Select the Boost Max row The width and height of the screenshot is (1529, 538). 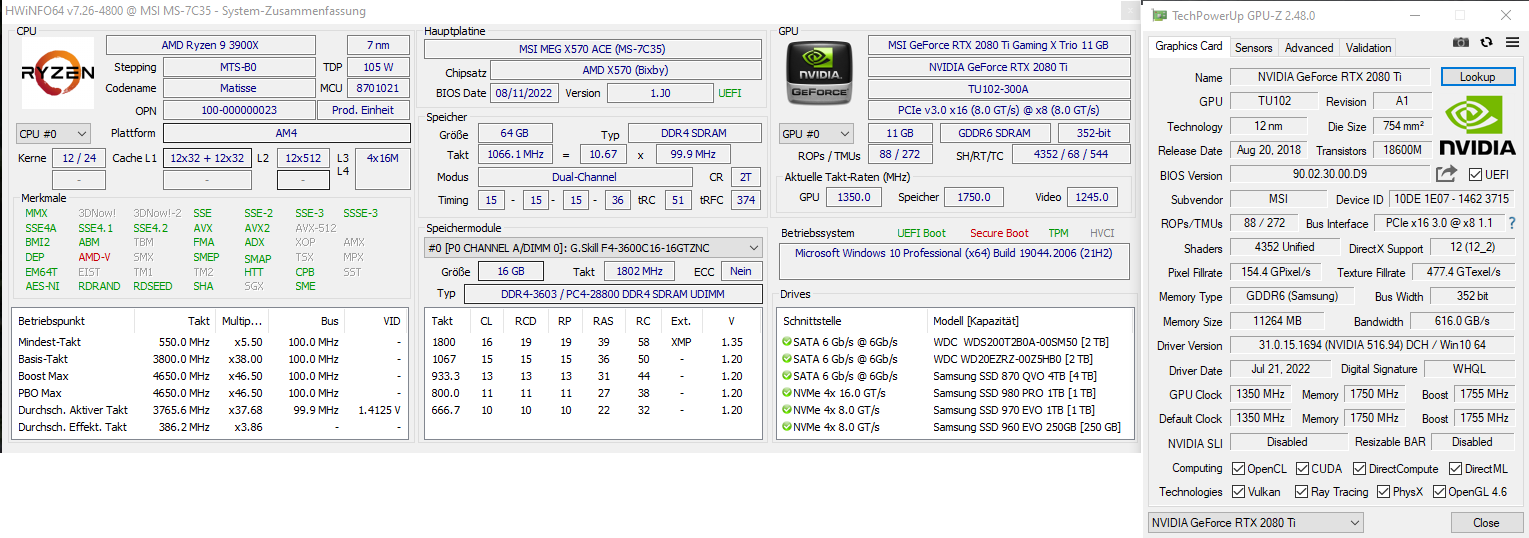(x=210, y=376)
